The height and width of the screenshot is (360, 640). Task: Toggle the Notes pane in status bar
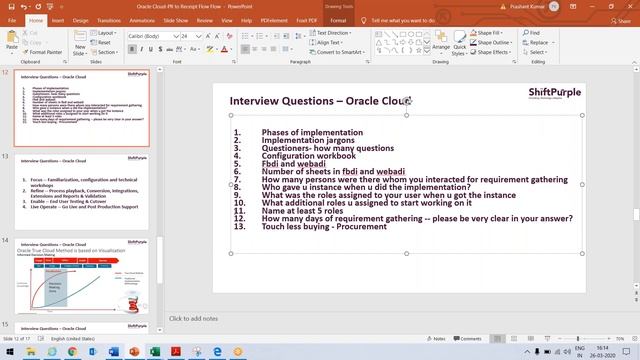pos(436,339)
